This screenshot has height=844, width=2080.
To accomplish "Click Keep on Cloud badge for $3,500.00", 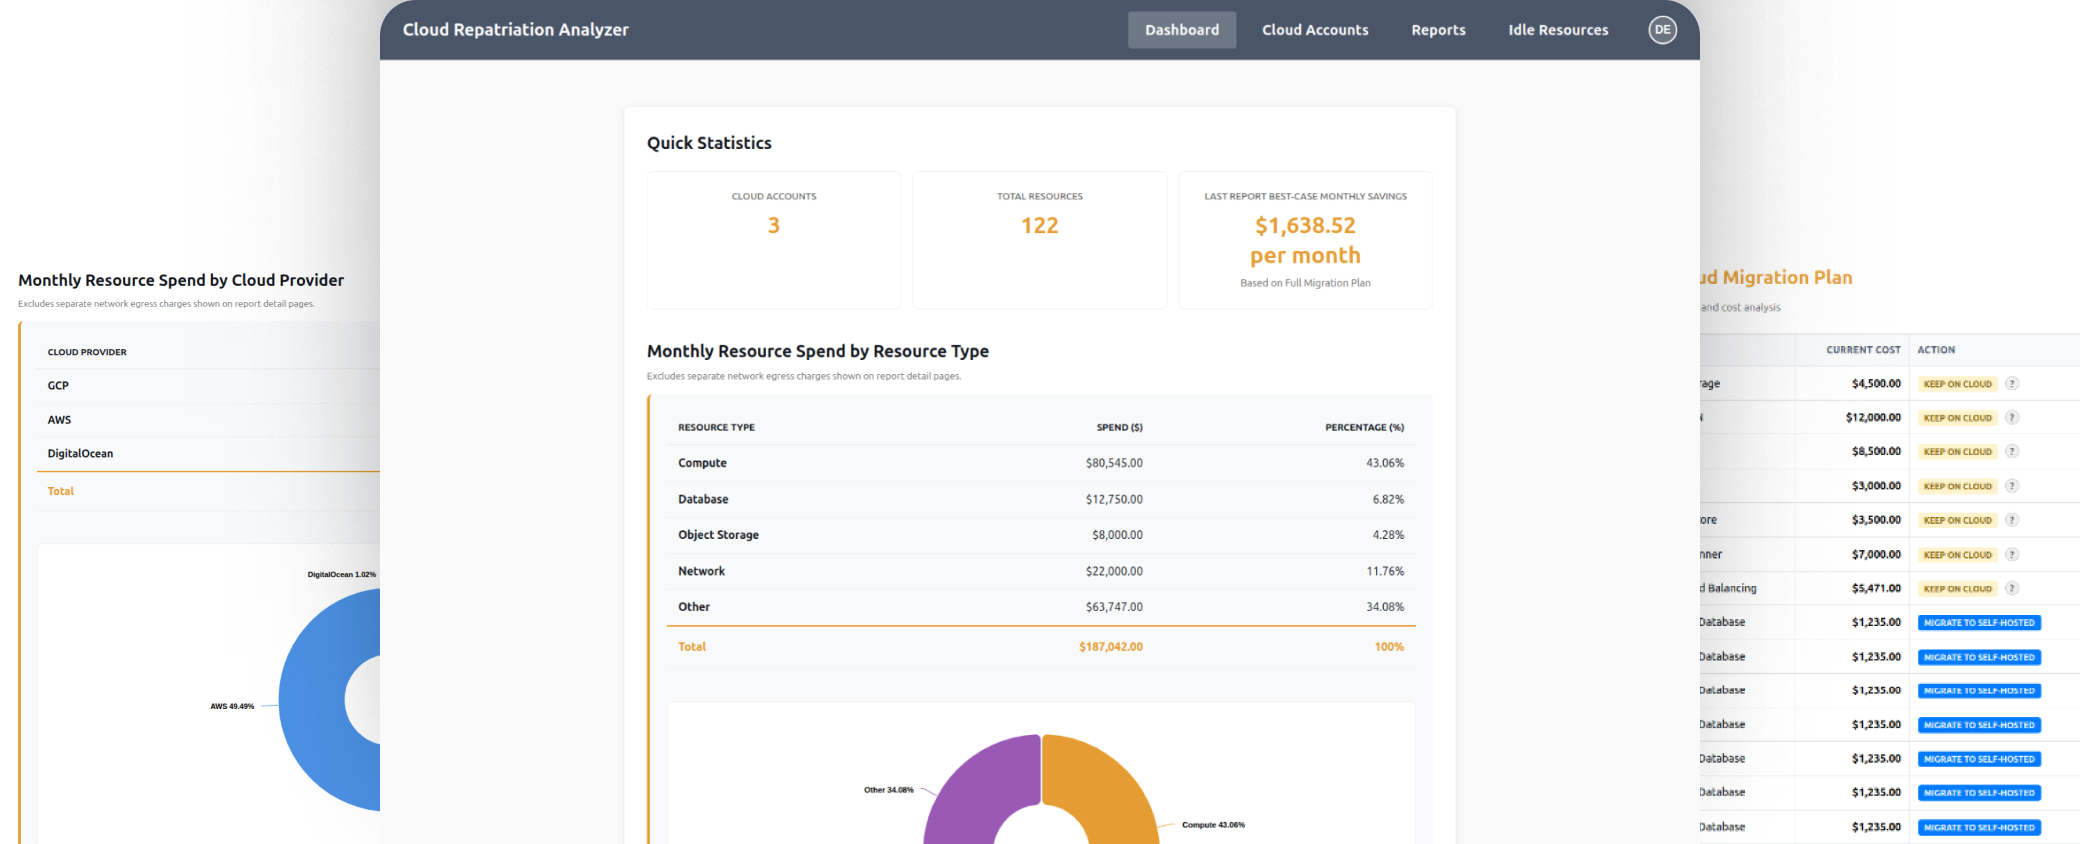I will click(x=1958, y=520).
